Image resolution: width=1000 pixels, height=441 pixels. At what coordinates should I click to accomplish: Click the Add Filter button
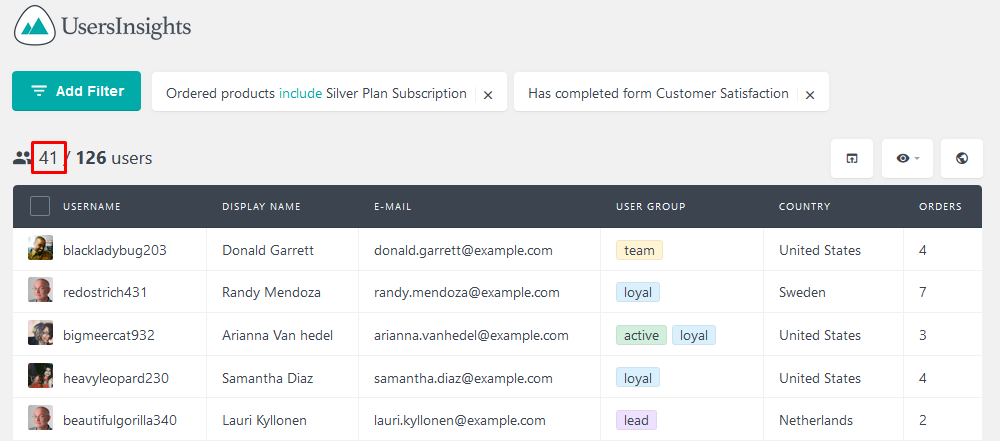coord(77,91)
